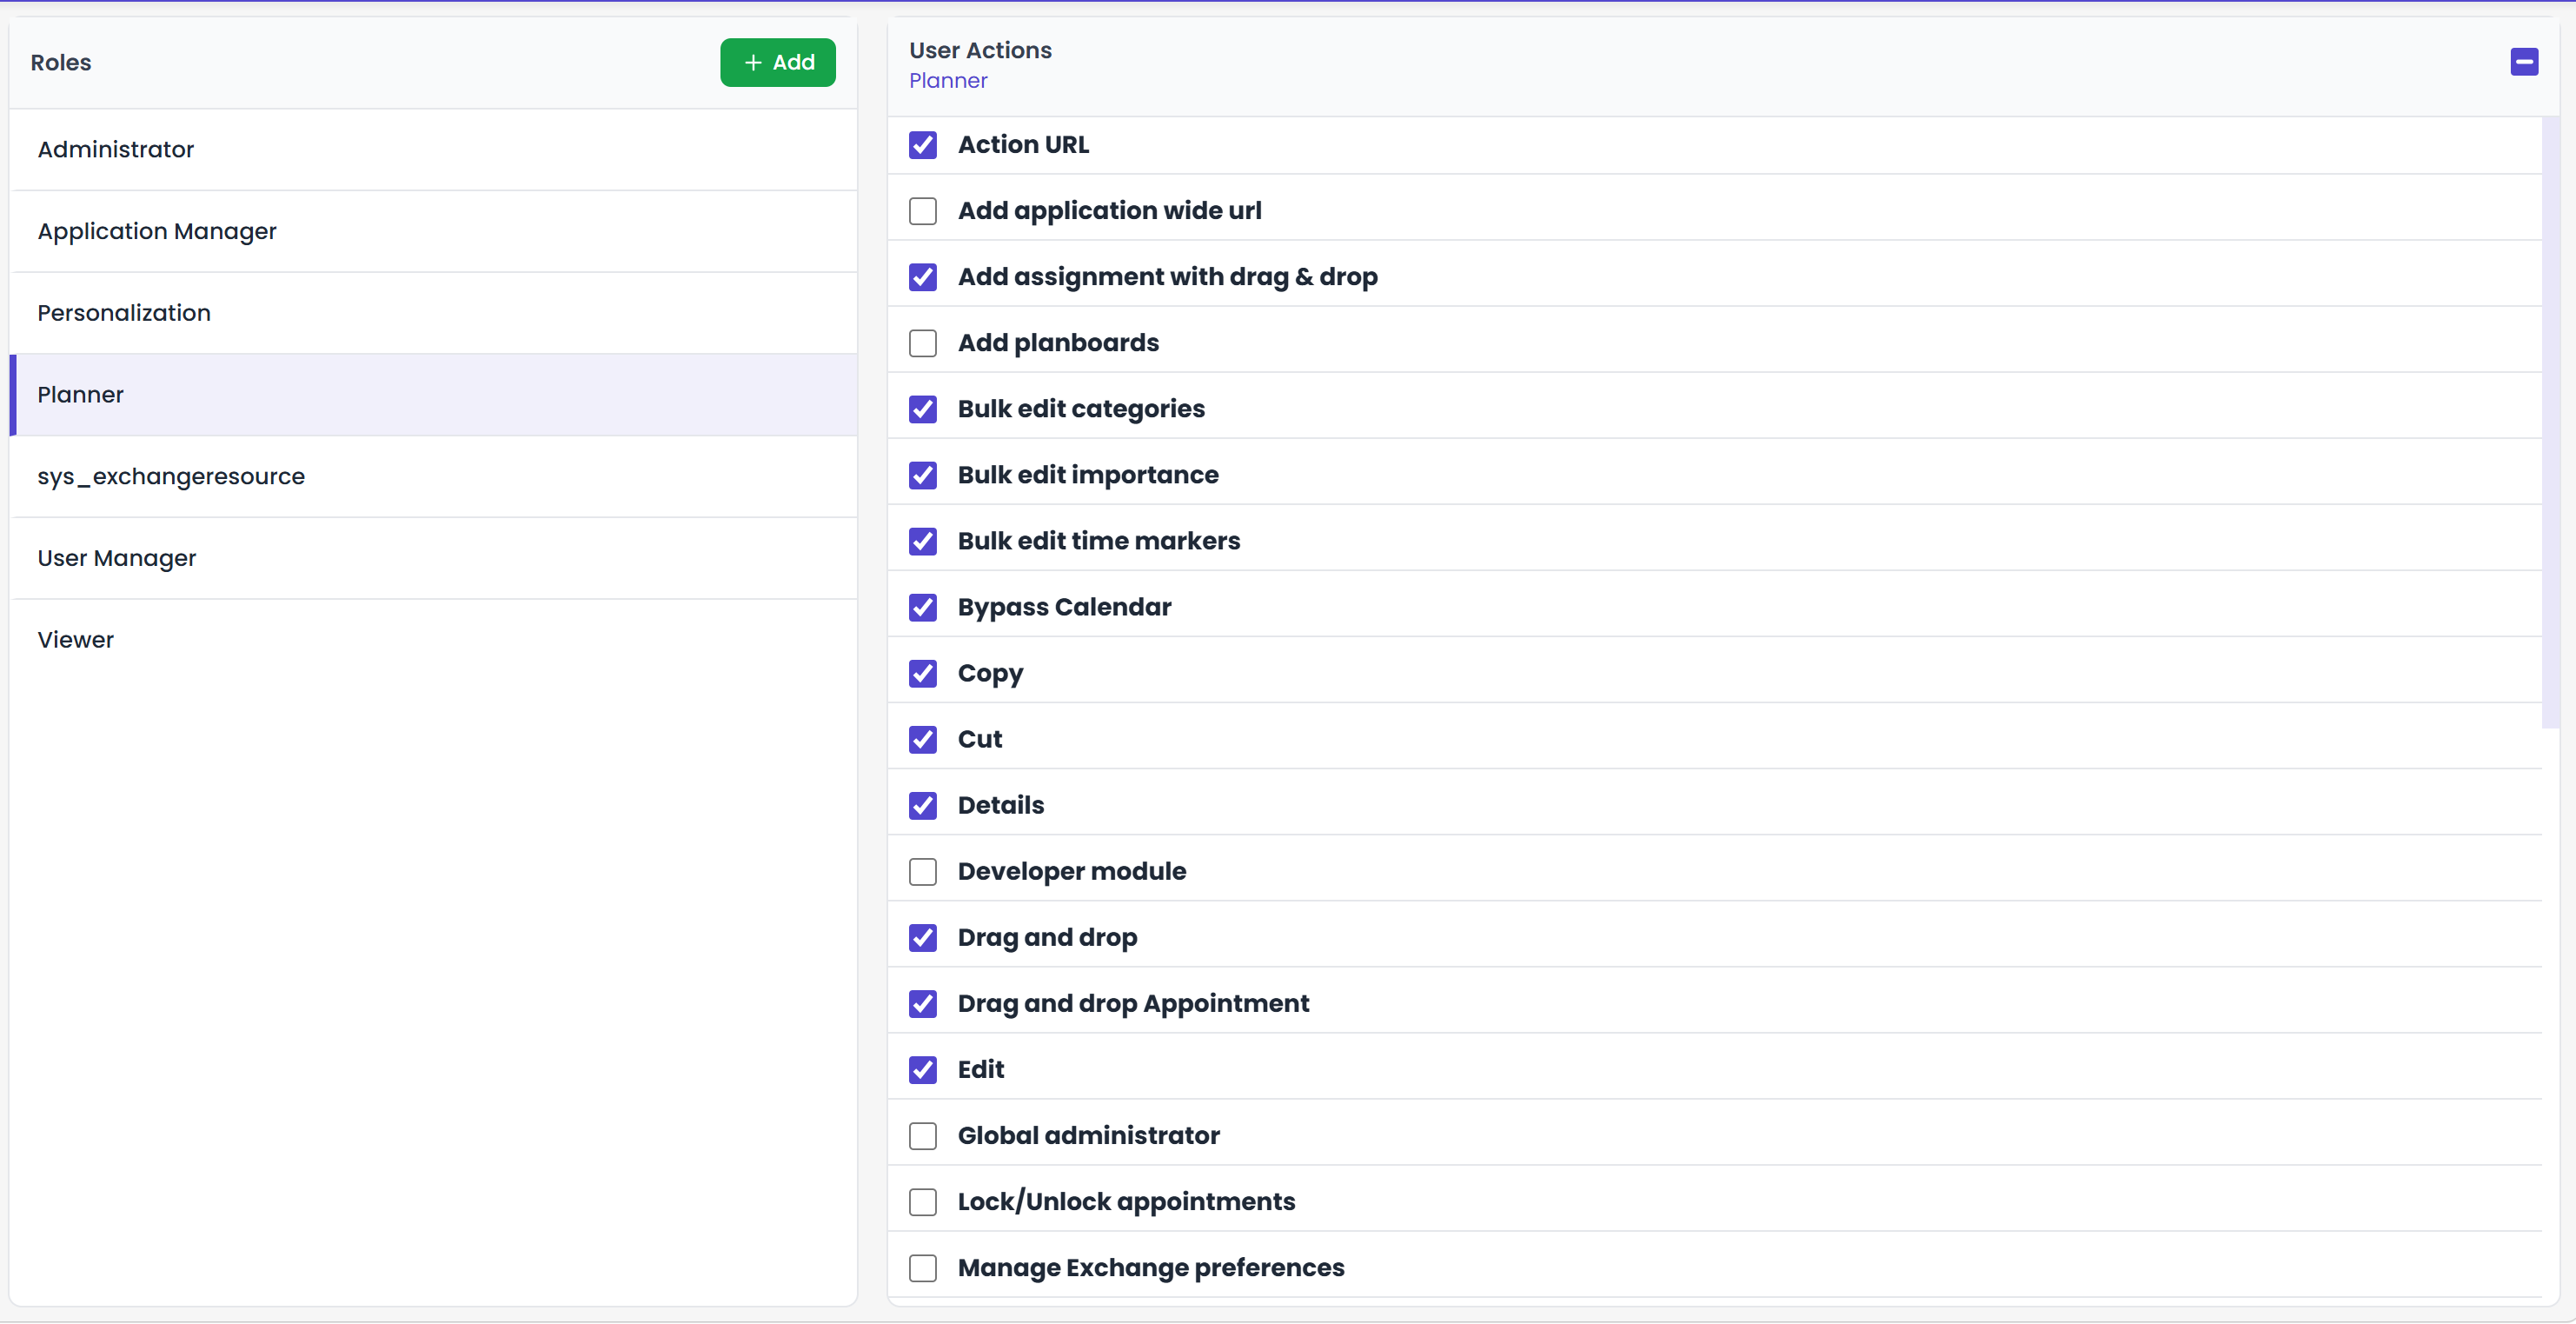Uncheck the Action URL checkbox
This screenshot has width=2576, height=1324.
click(x=923, y=145)
